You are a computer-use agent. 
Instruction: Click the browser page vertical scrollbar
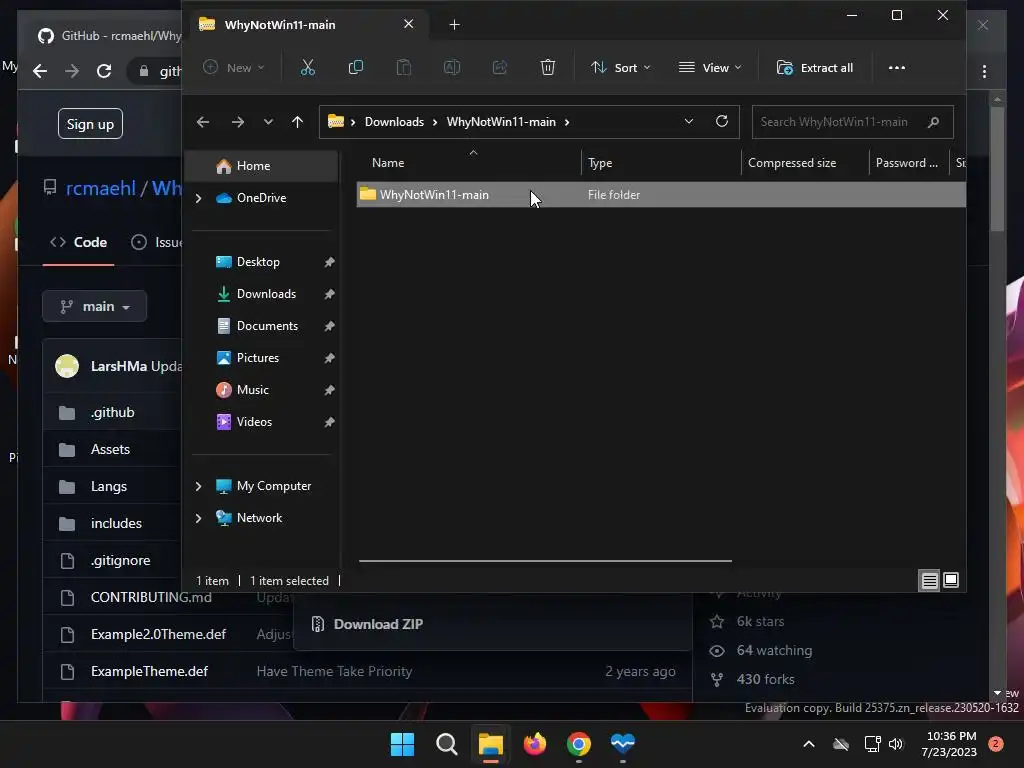coord(997,168)
